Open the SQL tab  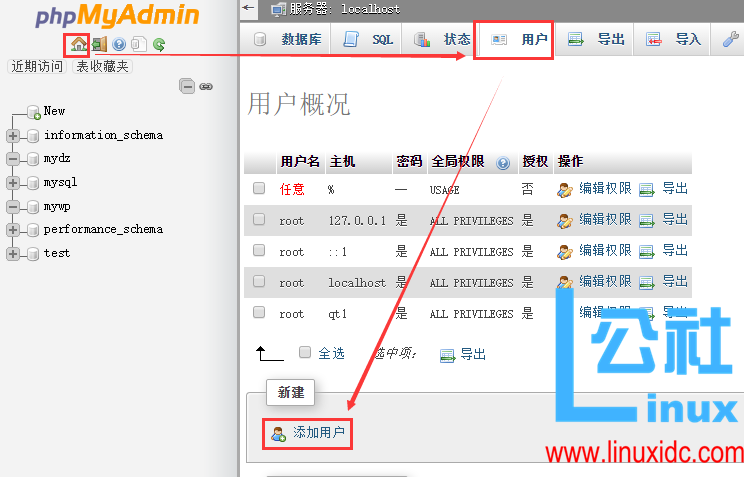pos(370,40)
